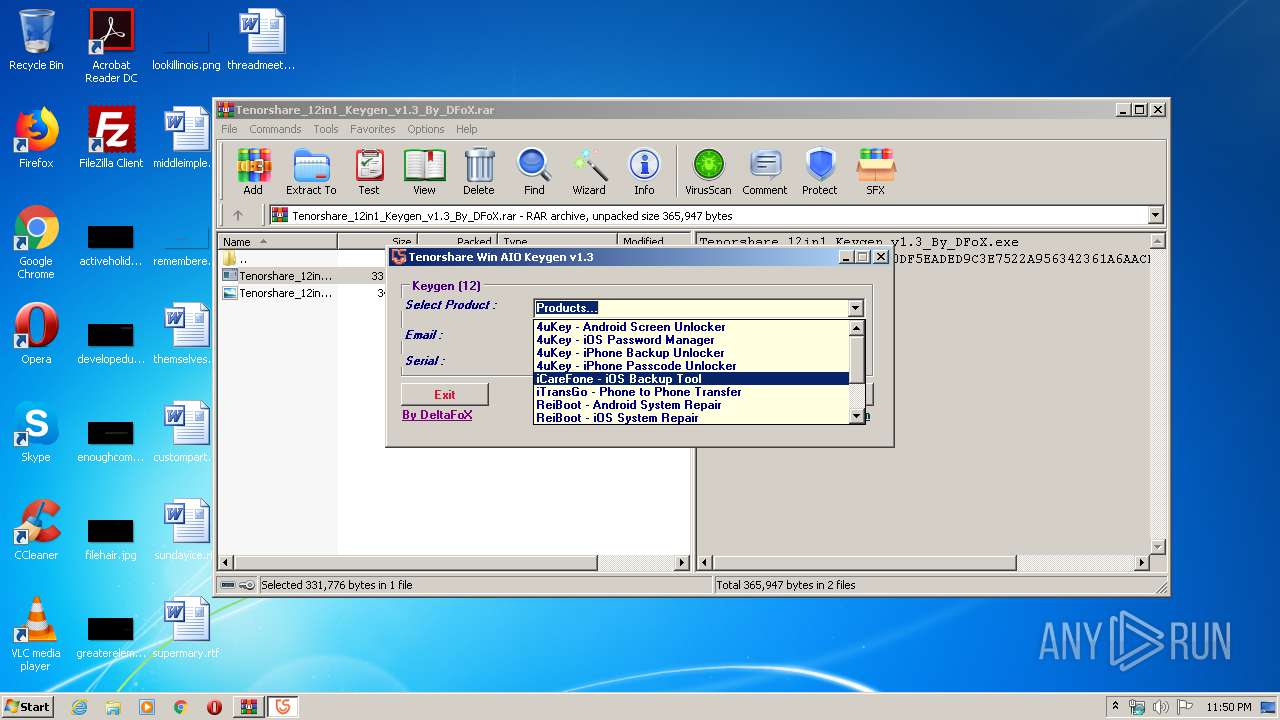Viewport: 1280px width, 720px height.
Task: Click the Extract To toolbar icon
Action: tap(311, 172)
